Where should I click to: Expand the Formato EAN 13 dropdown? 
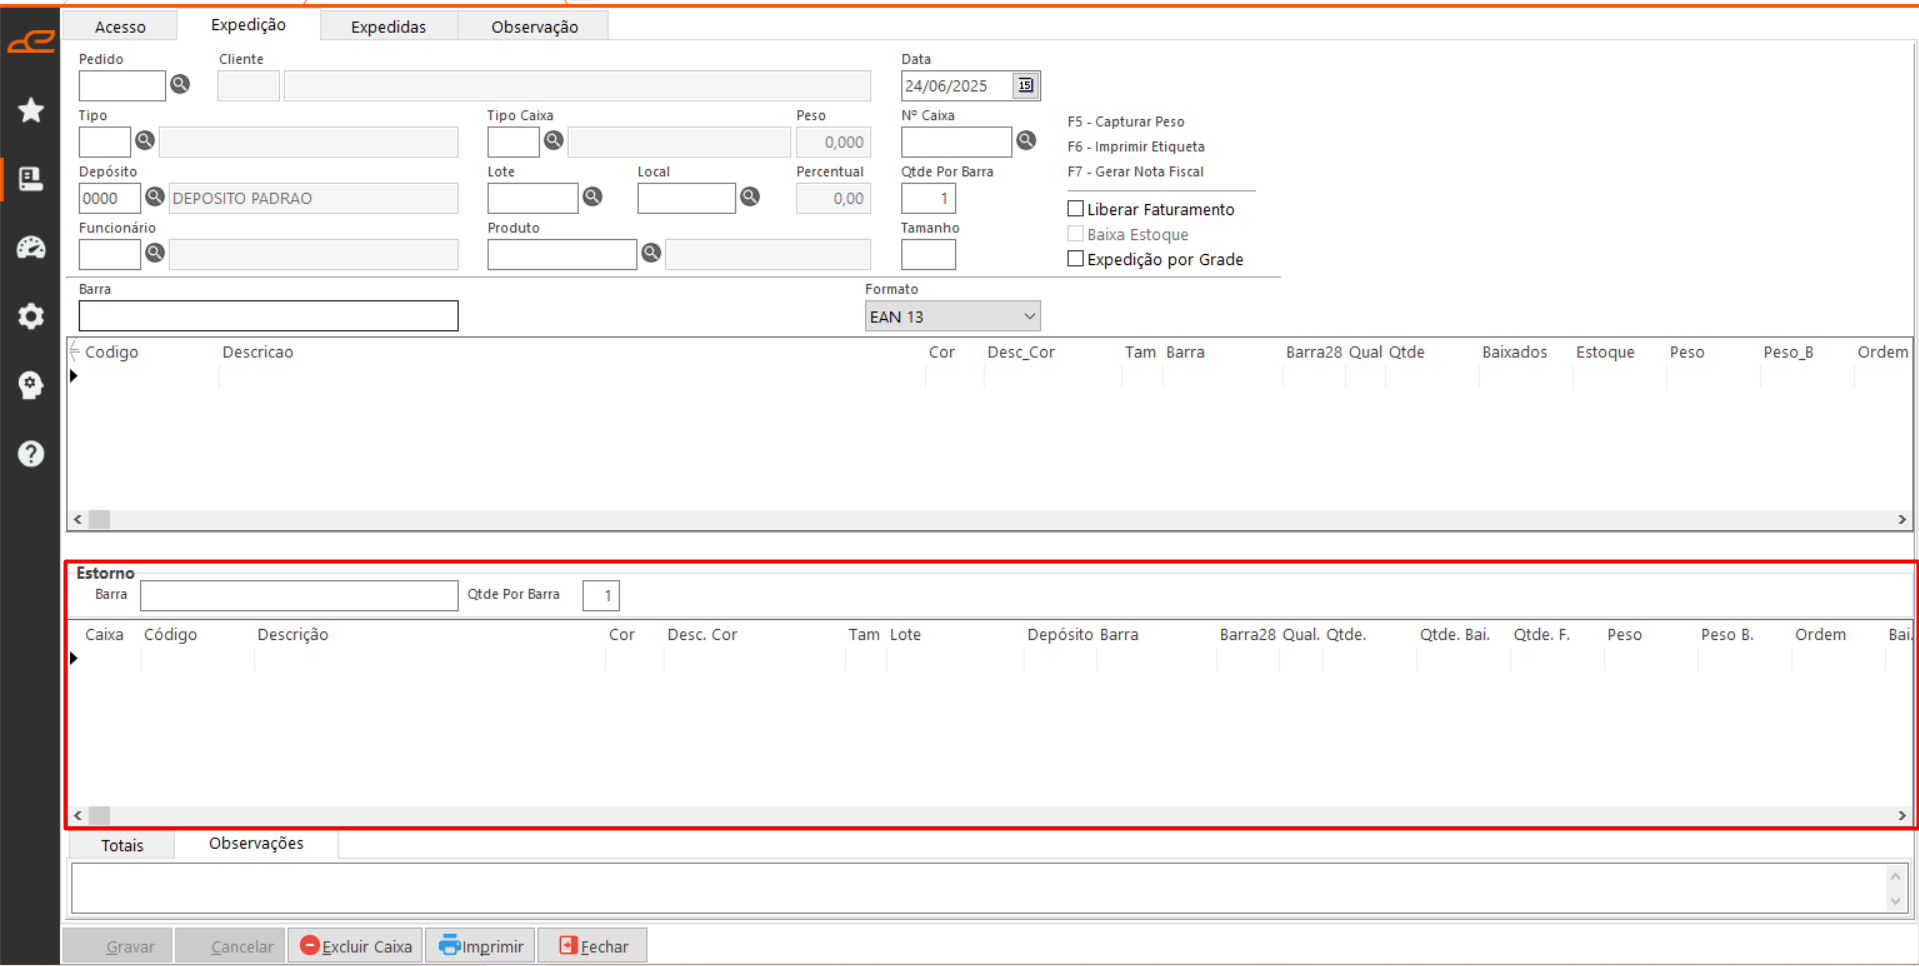tap(1029, 317)
